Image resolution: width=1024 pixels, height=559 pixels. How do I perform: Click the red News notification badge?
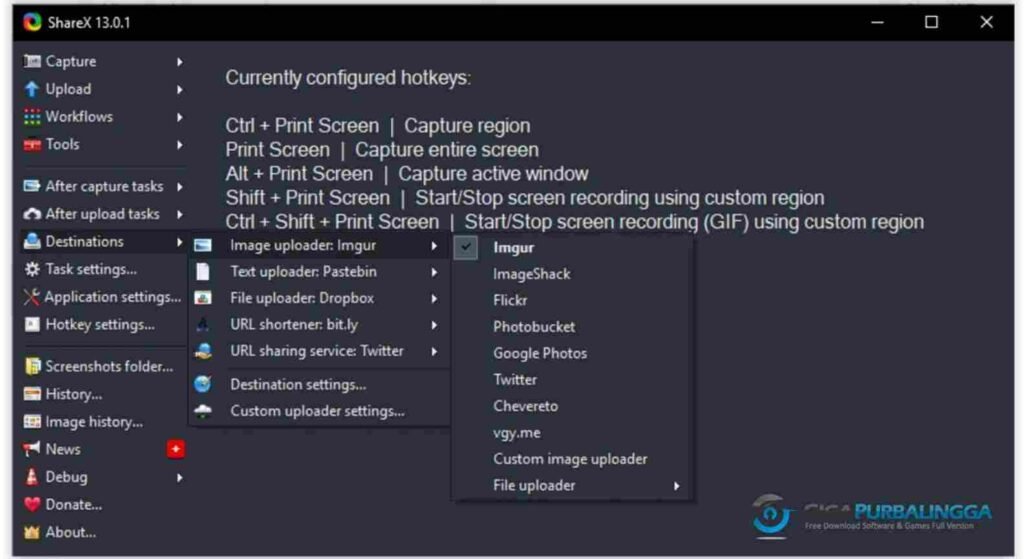click(x=176, y=449)
